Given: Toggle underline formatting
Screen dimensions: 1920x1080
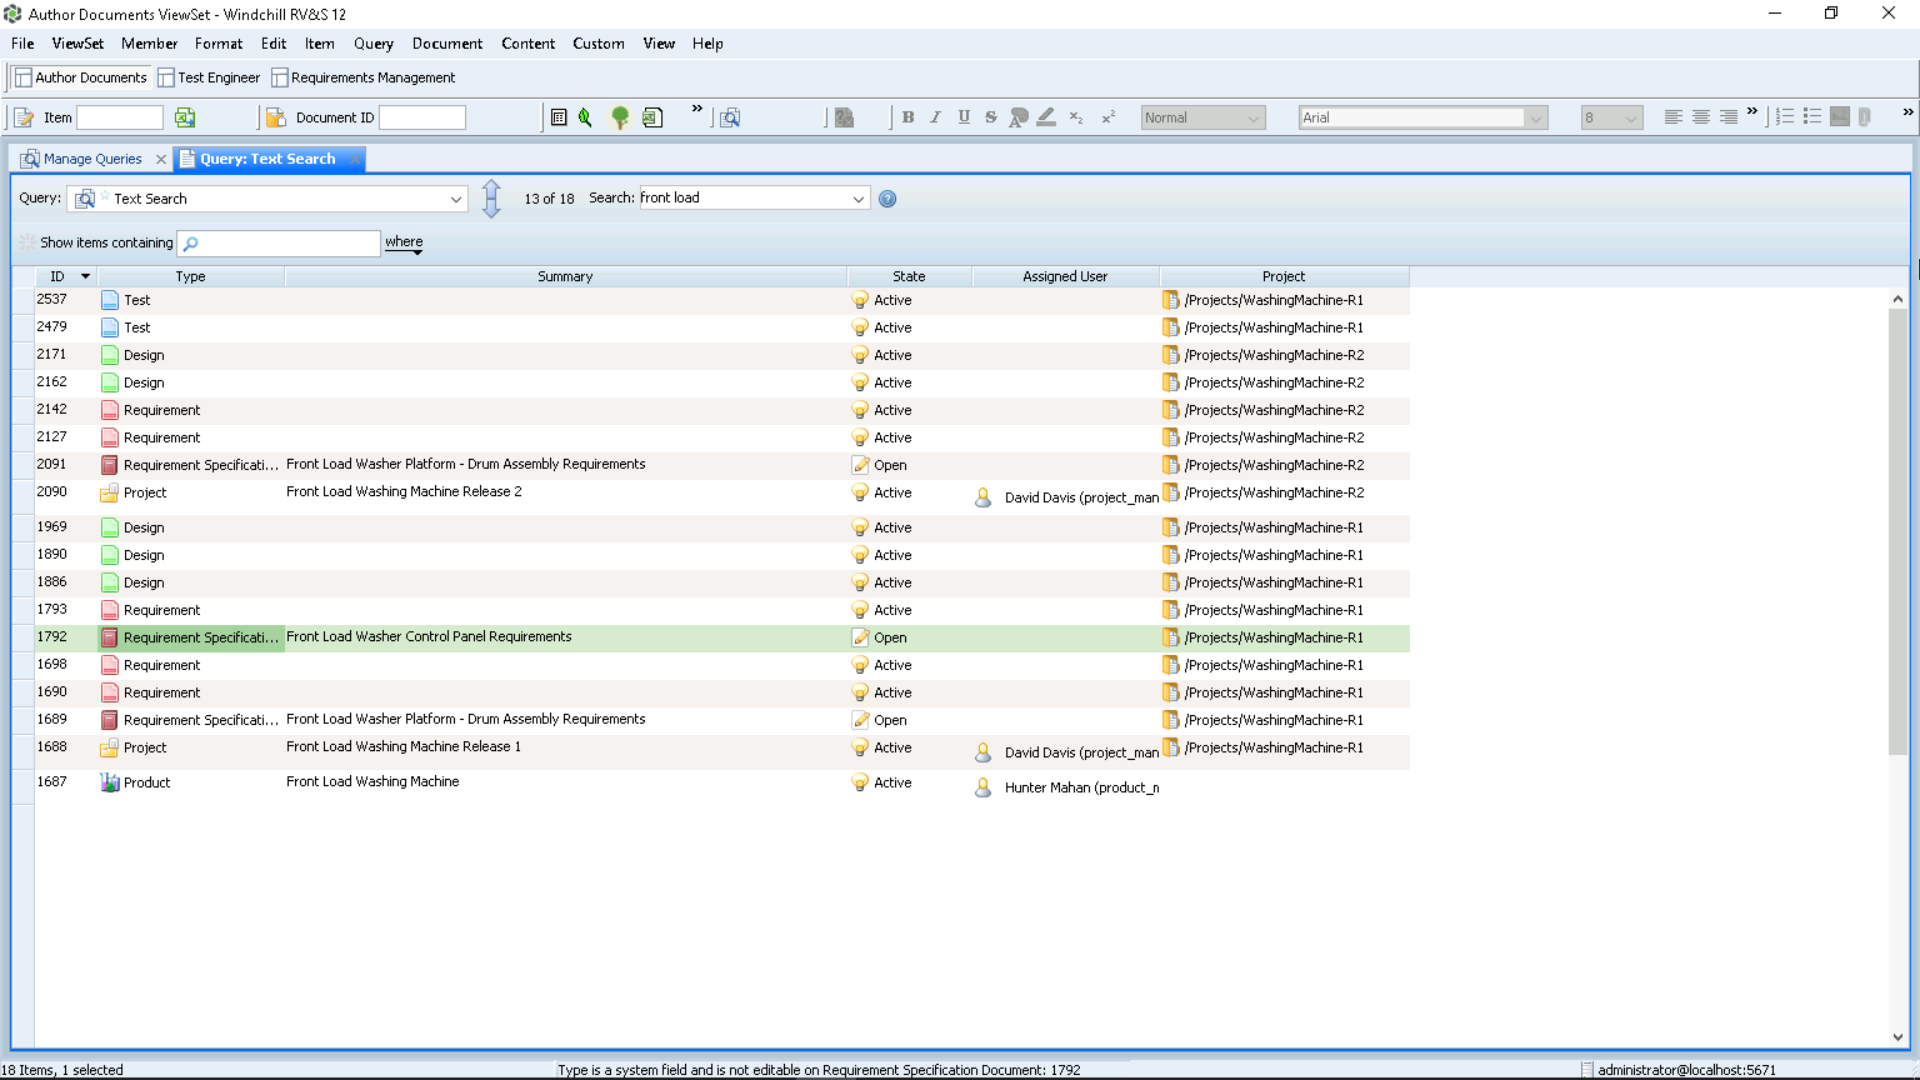Looking at the screenshot, I should 964,117.
